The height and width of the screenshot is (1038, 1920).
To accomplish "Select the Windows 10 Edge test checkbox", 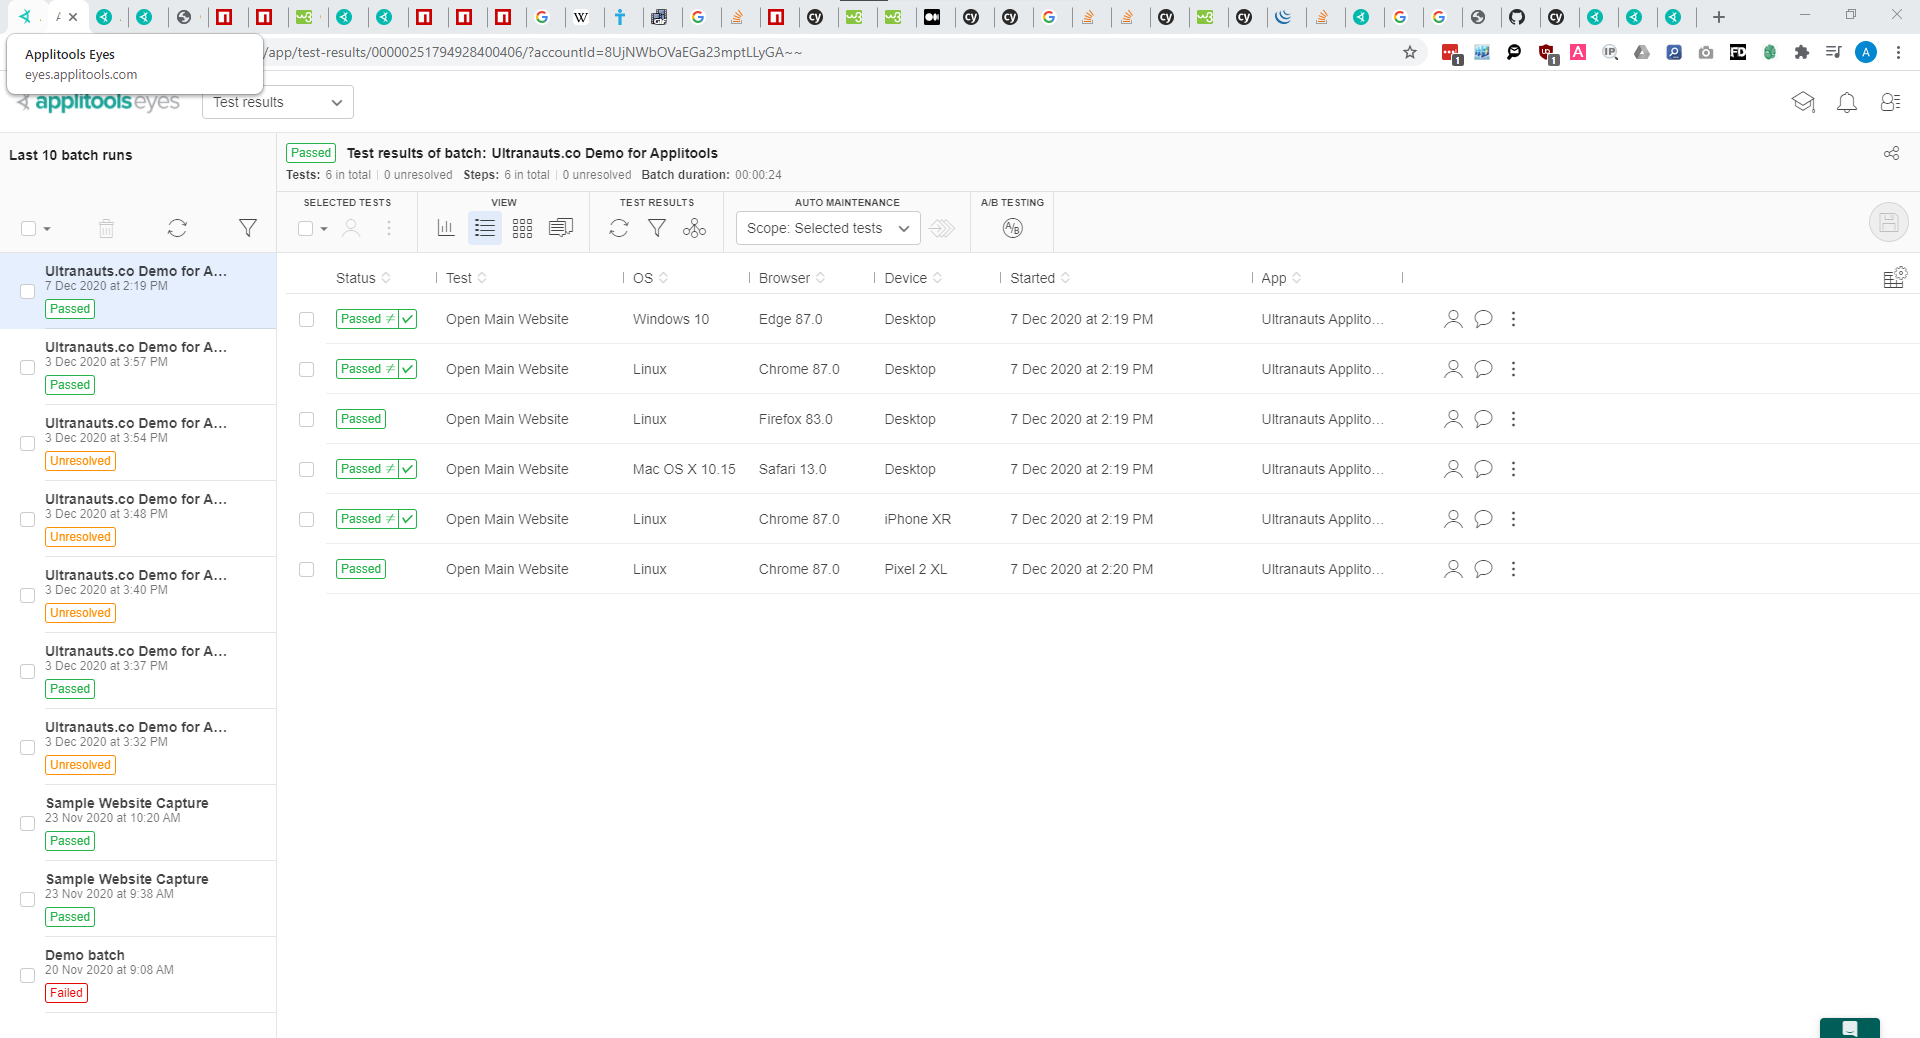I will 307,320.
